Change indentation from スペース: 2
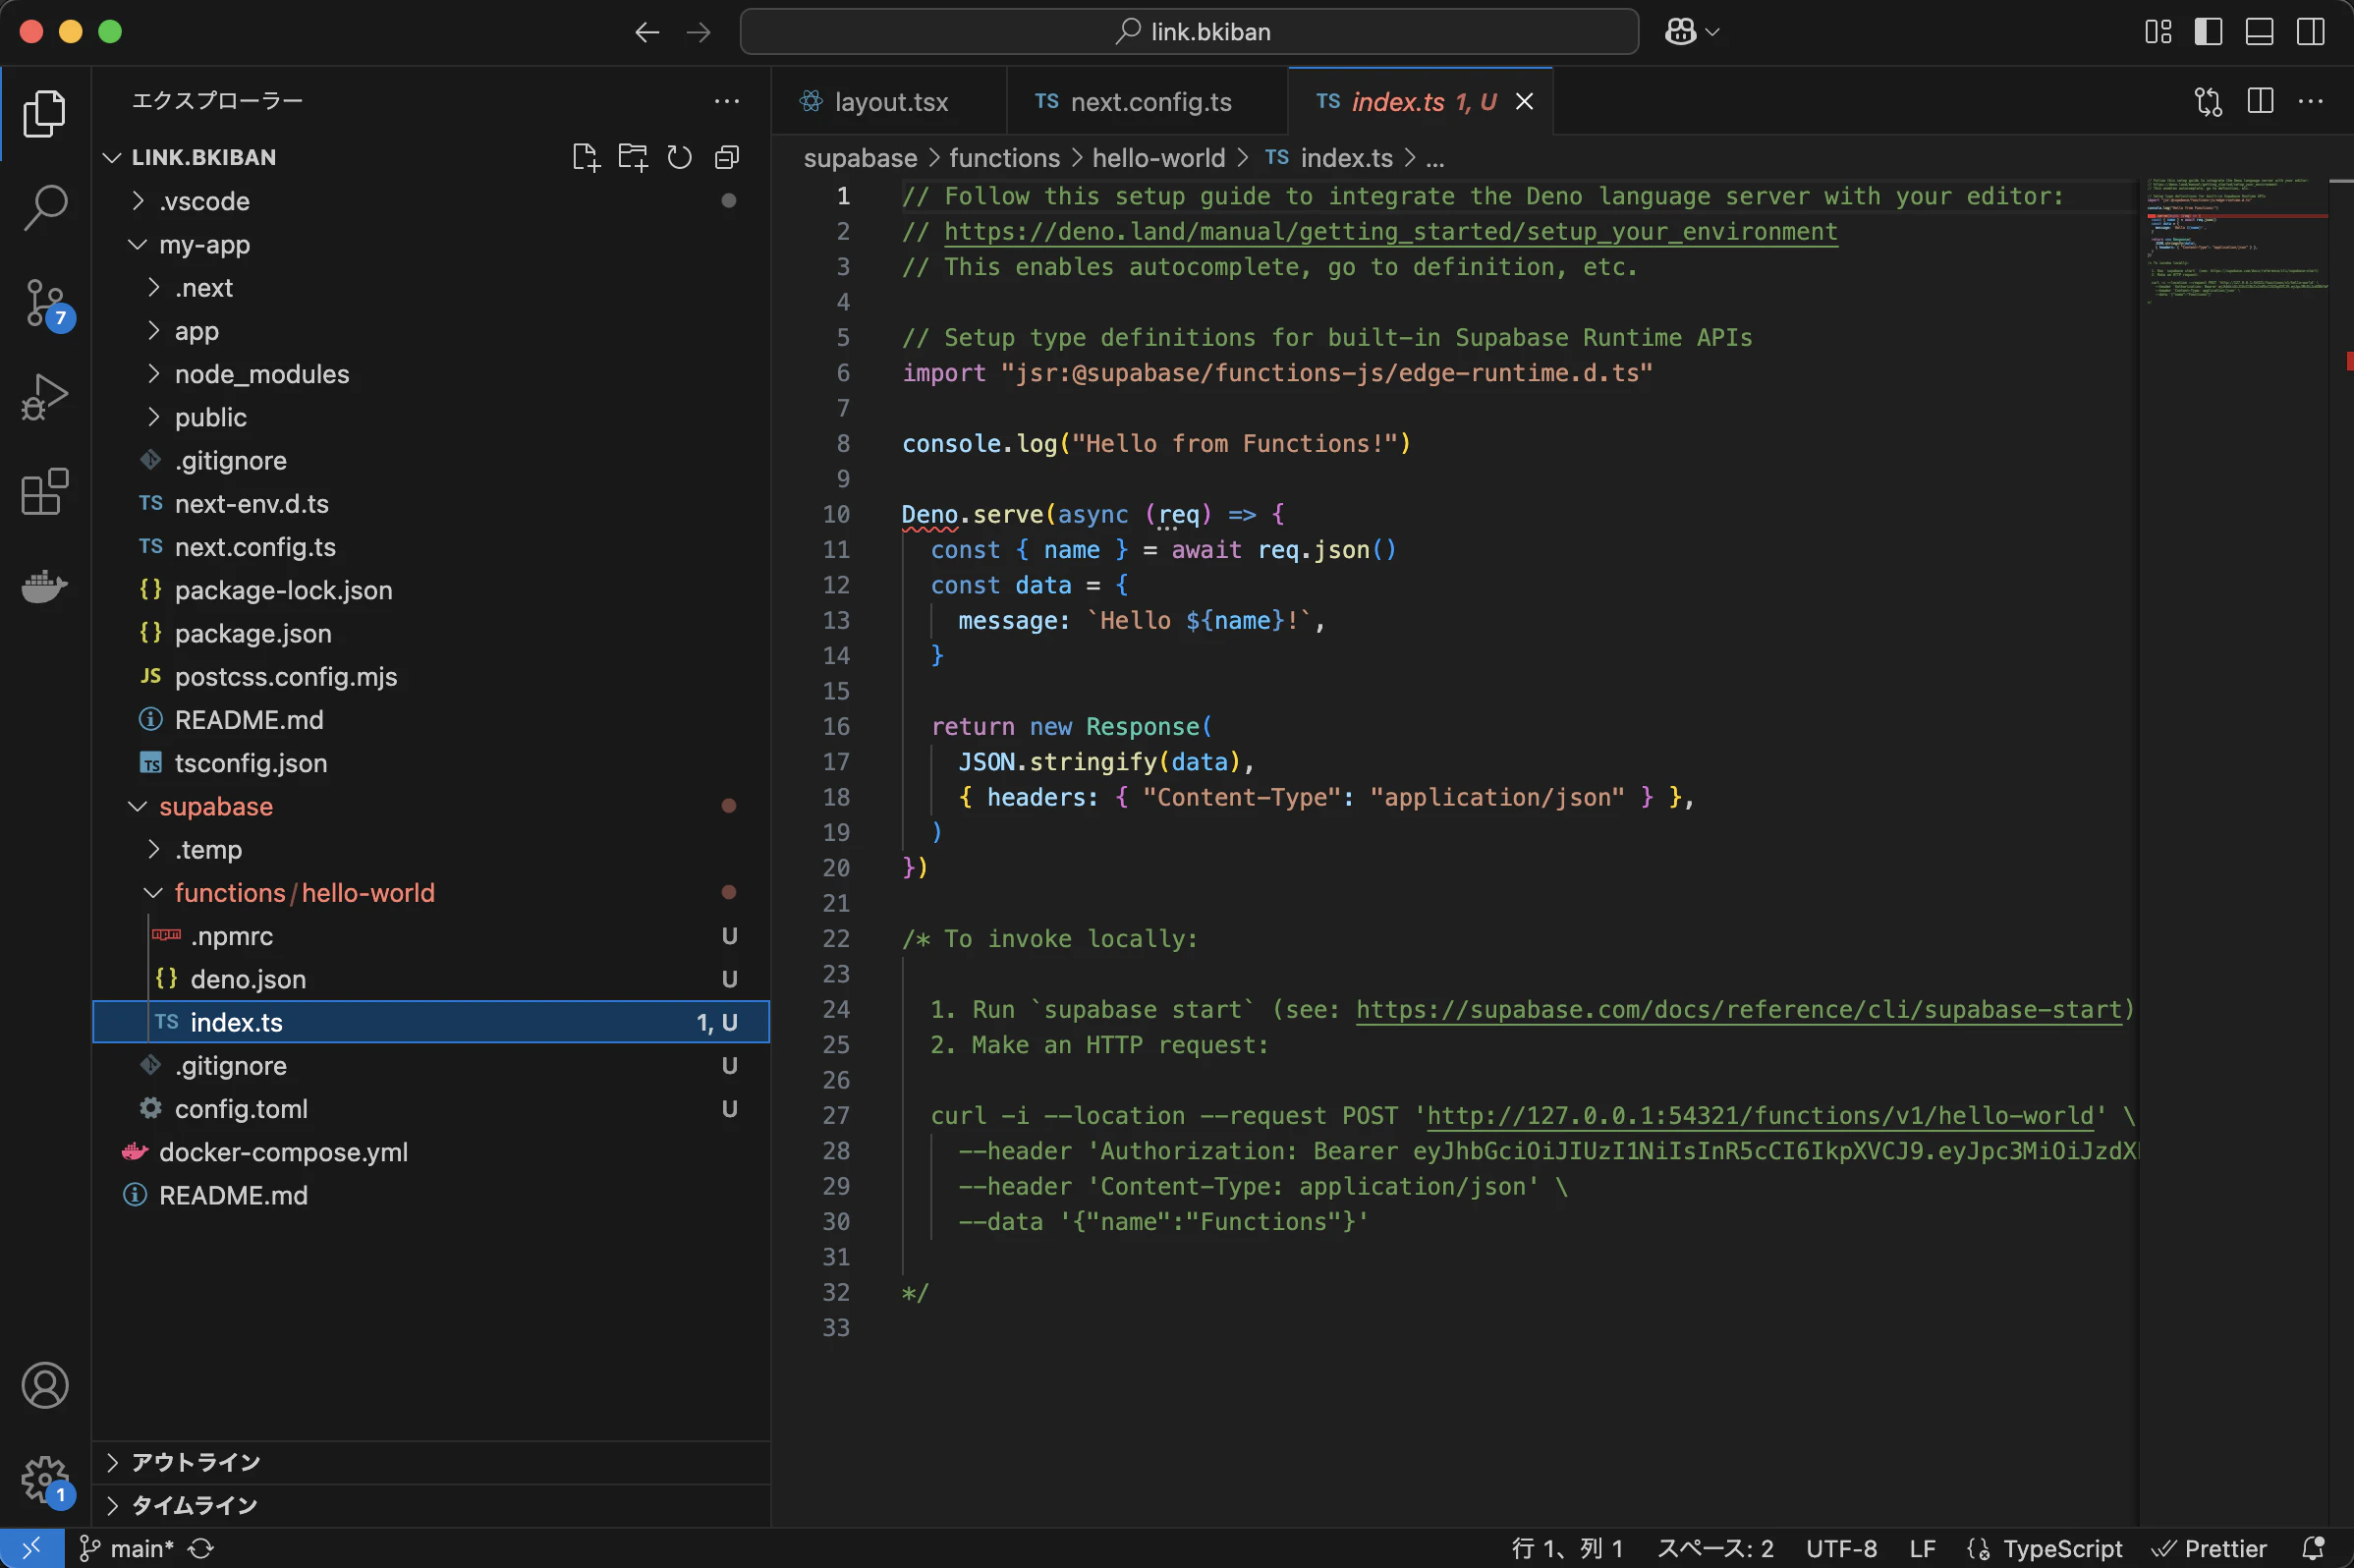This screenshot has width=2354, height=1568. point(1715,1548)
